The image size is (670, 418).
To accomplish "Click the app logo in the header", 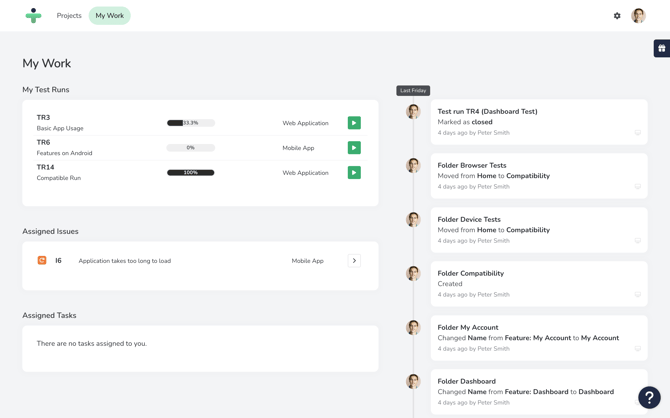I will (x=33, y=16).
